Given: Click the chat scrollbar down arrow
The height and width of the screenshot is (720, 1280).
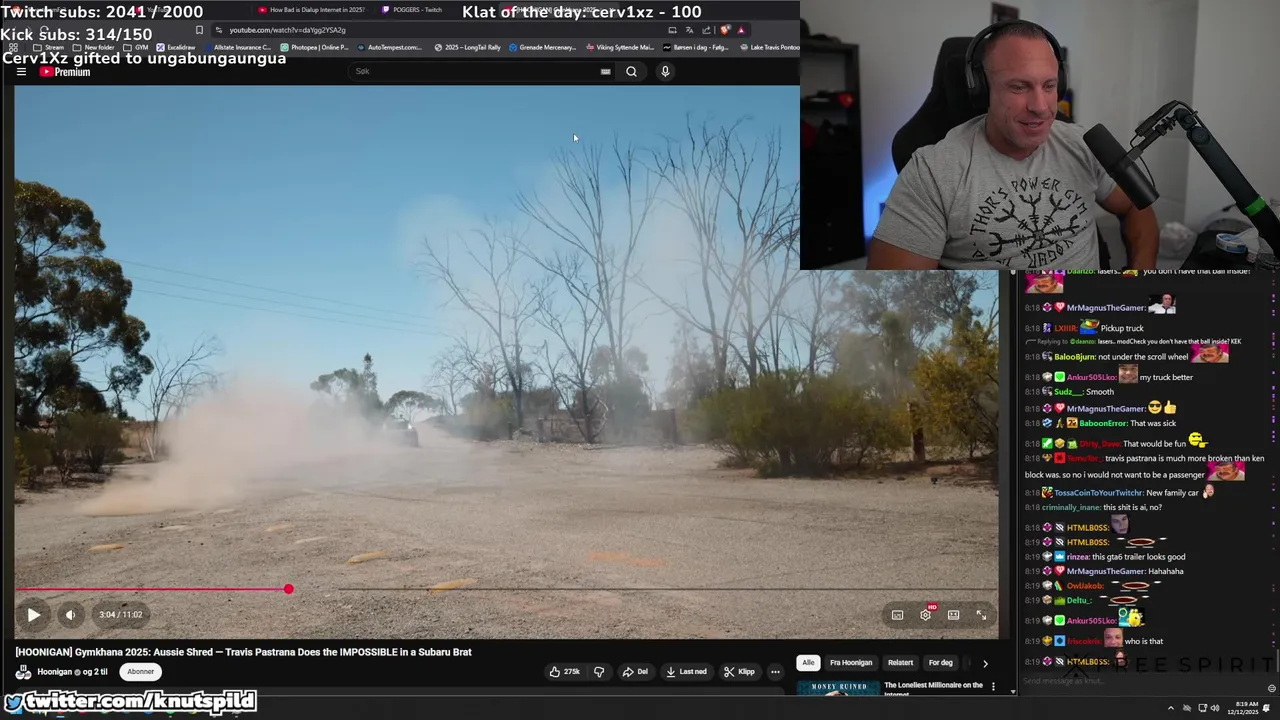Looking at the screenshot, I should 1013,690.
